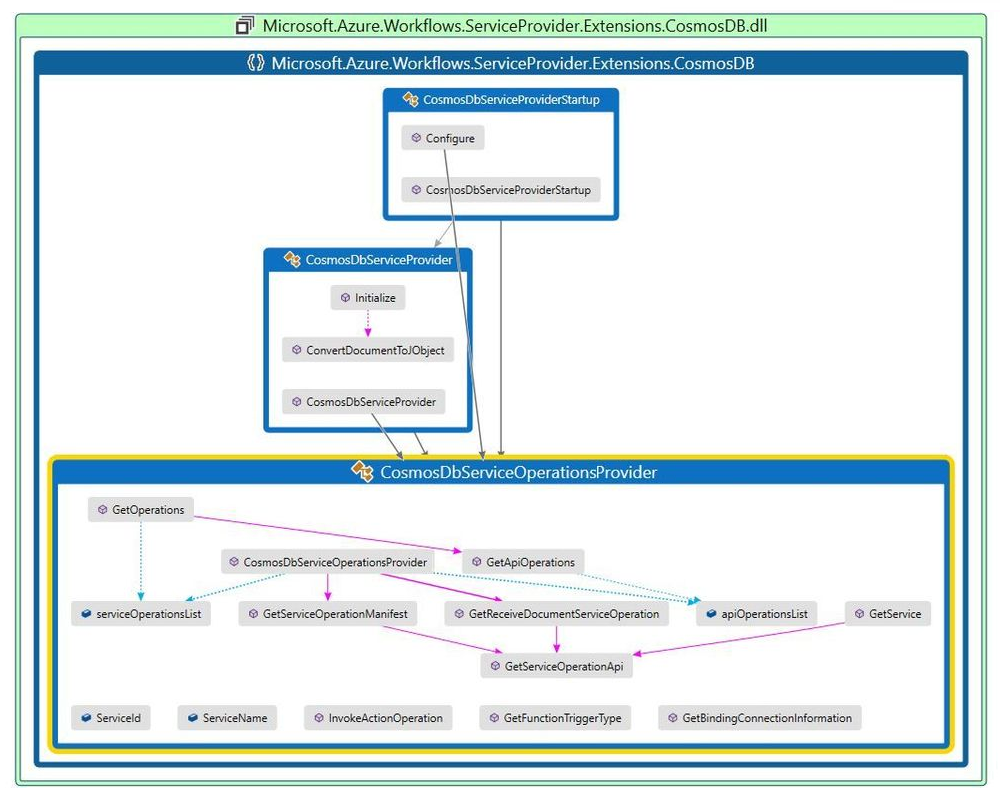Click the class icon on CosmosDbServiceOperationsProvider header
The width and height of the screenshot is (1000, 800).
click(x=362, y=471)
